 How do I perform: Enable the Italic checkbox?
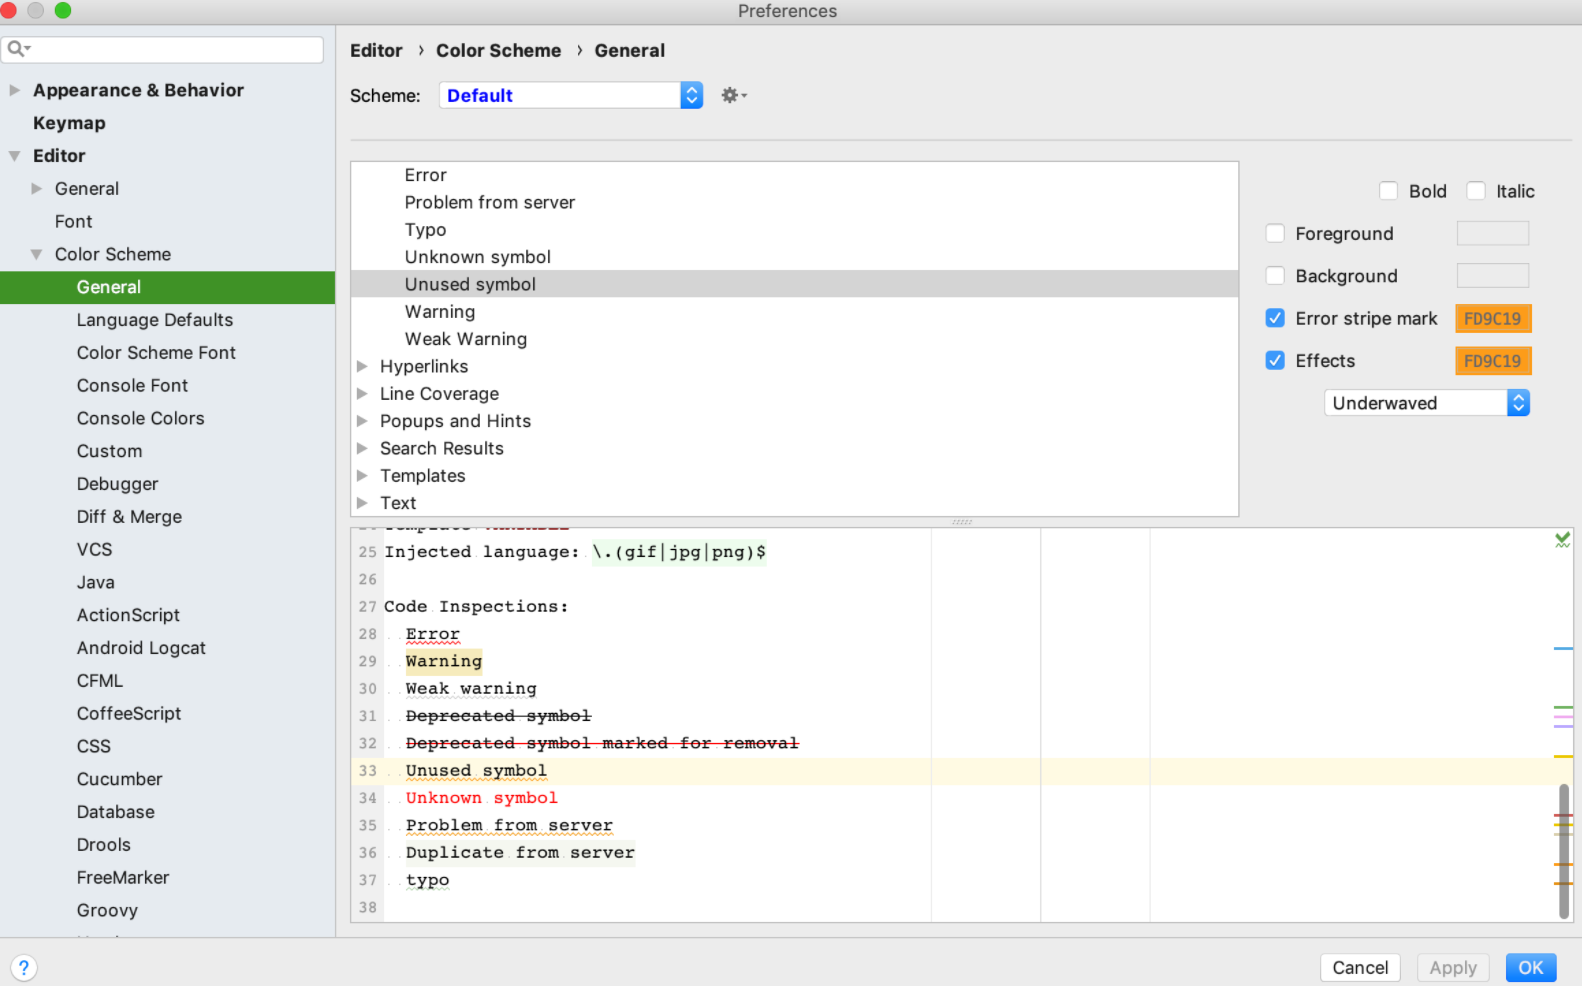(1475, 191)
